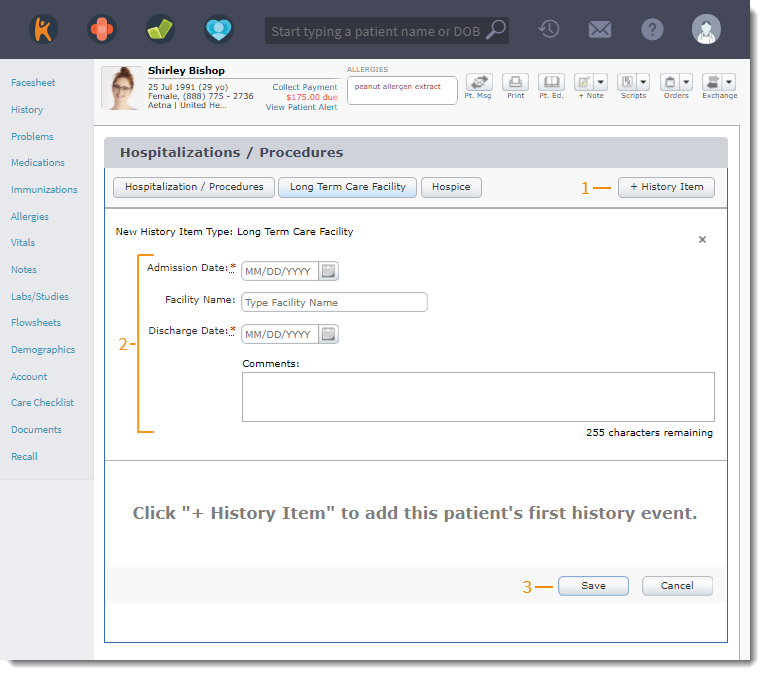The width and height of the screenshot is (765, 675).
Task: Open Notes in the sidebar
Action: 23,270
